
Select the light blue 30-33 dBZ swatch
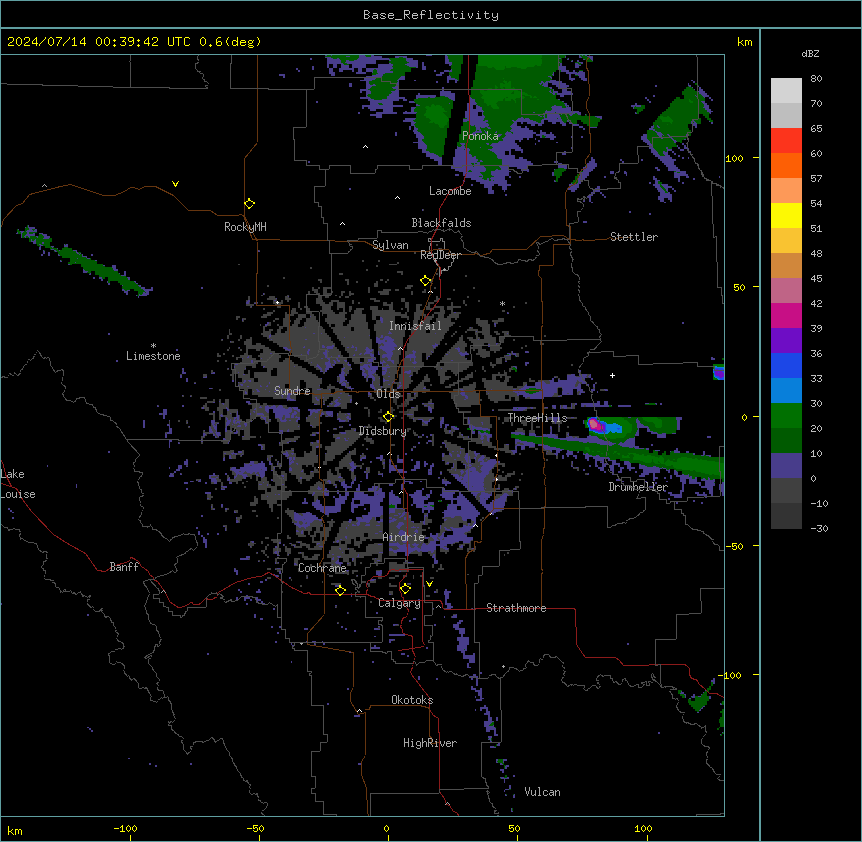click(x=786, y=391)
